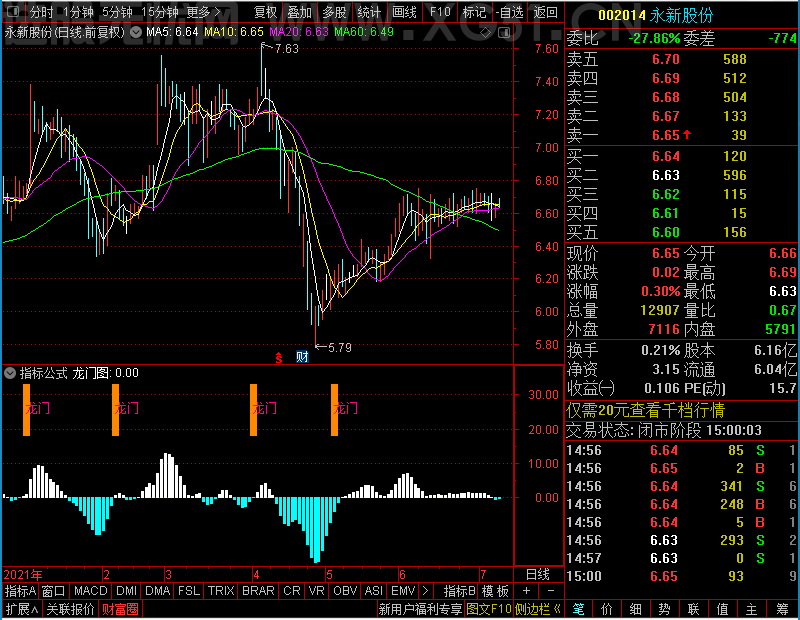
Task: Click the magenta MA20 label
Action: (x=299, y=32)
